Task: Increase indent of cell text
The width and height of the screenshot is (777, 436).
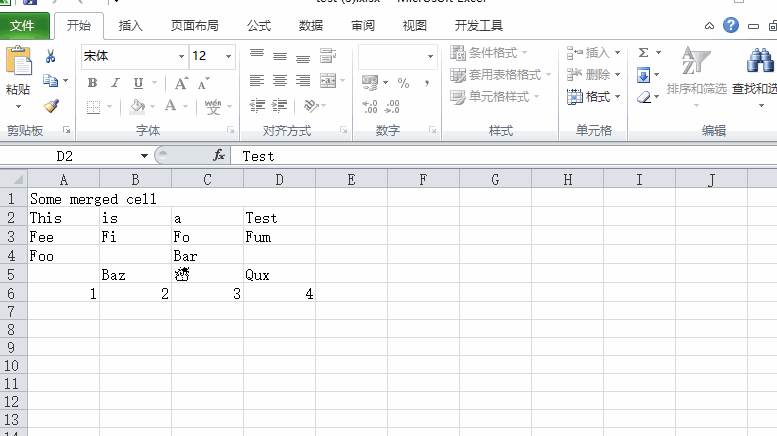Action: tap(280, 106)
